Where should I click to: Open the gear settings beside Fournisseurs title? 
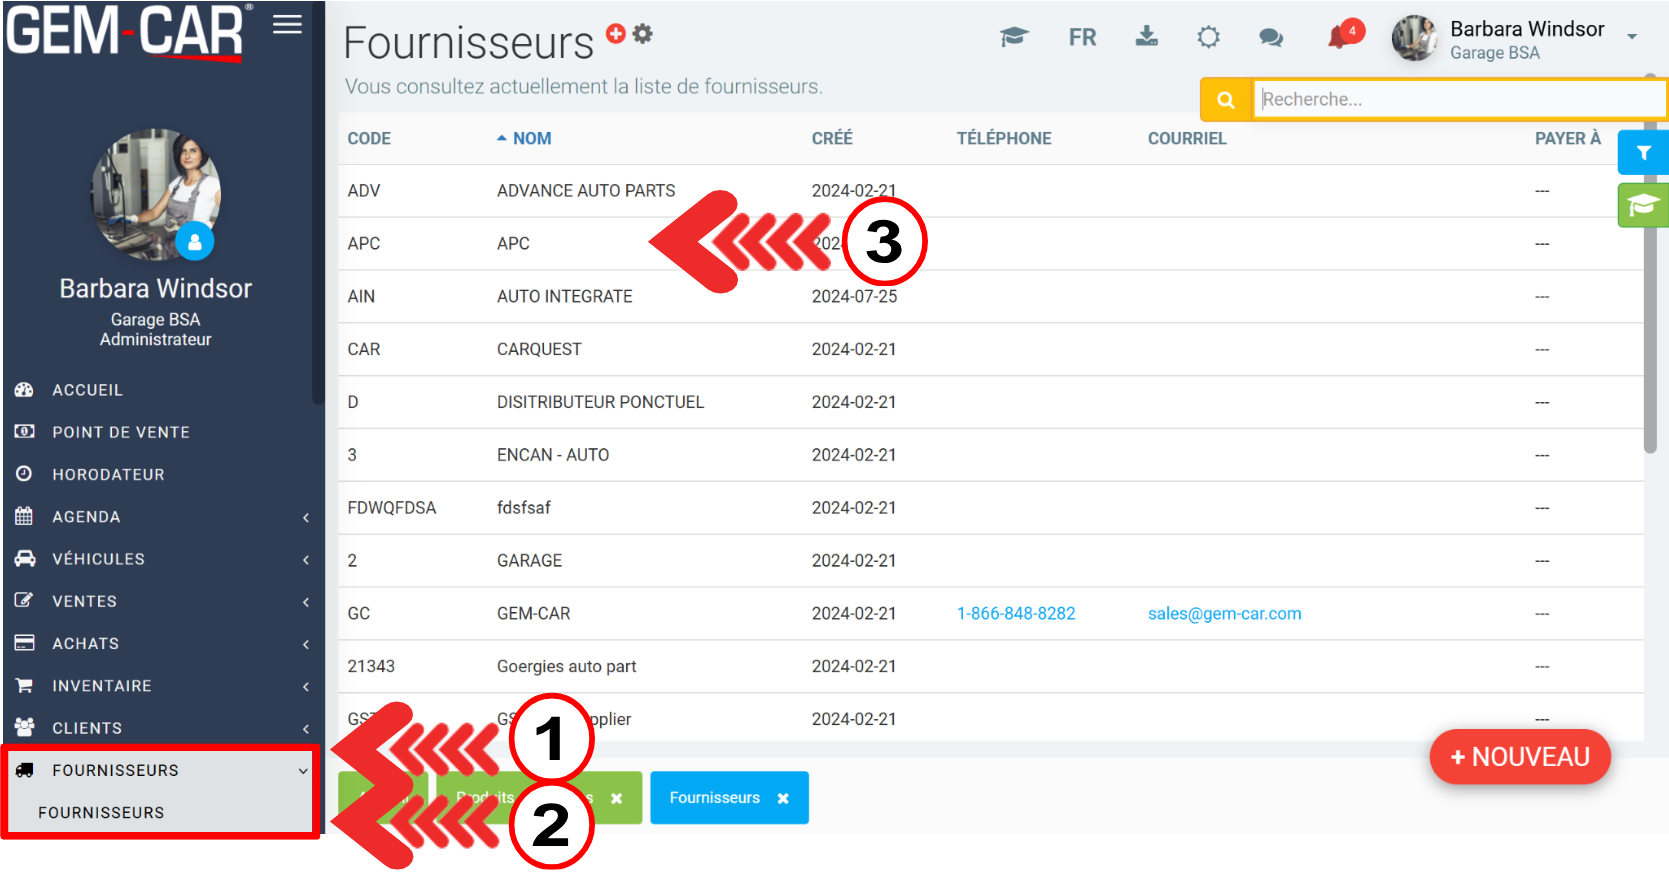(x=643, y=33)
